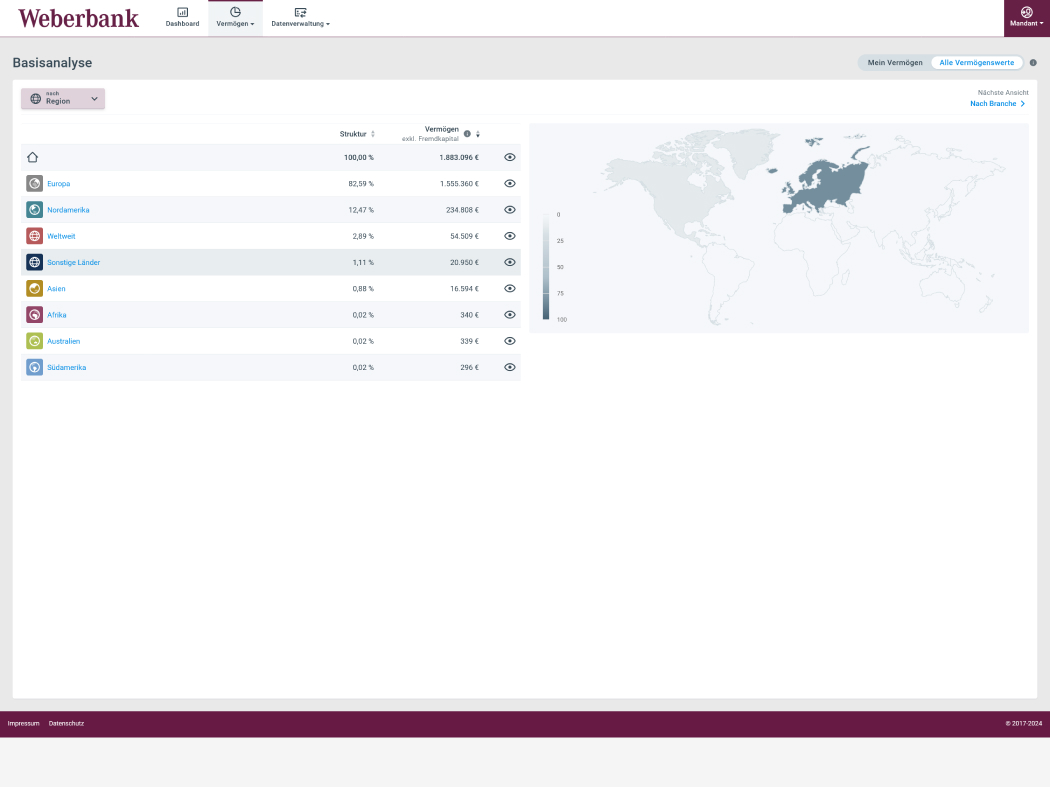Switch to Mein Vermögen view
This screenshot has height=787, width=1050.
click(894, 63)
